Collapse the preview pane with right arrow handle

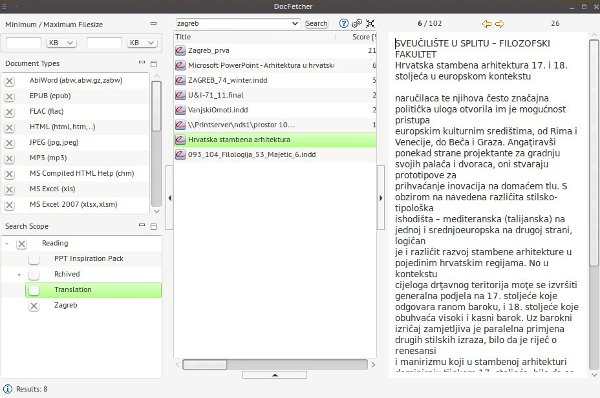tap(381, 198)
